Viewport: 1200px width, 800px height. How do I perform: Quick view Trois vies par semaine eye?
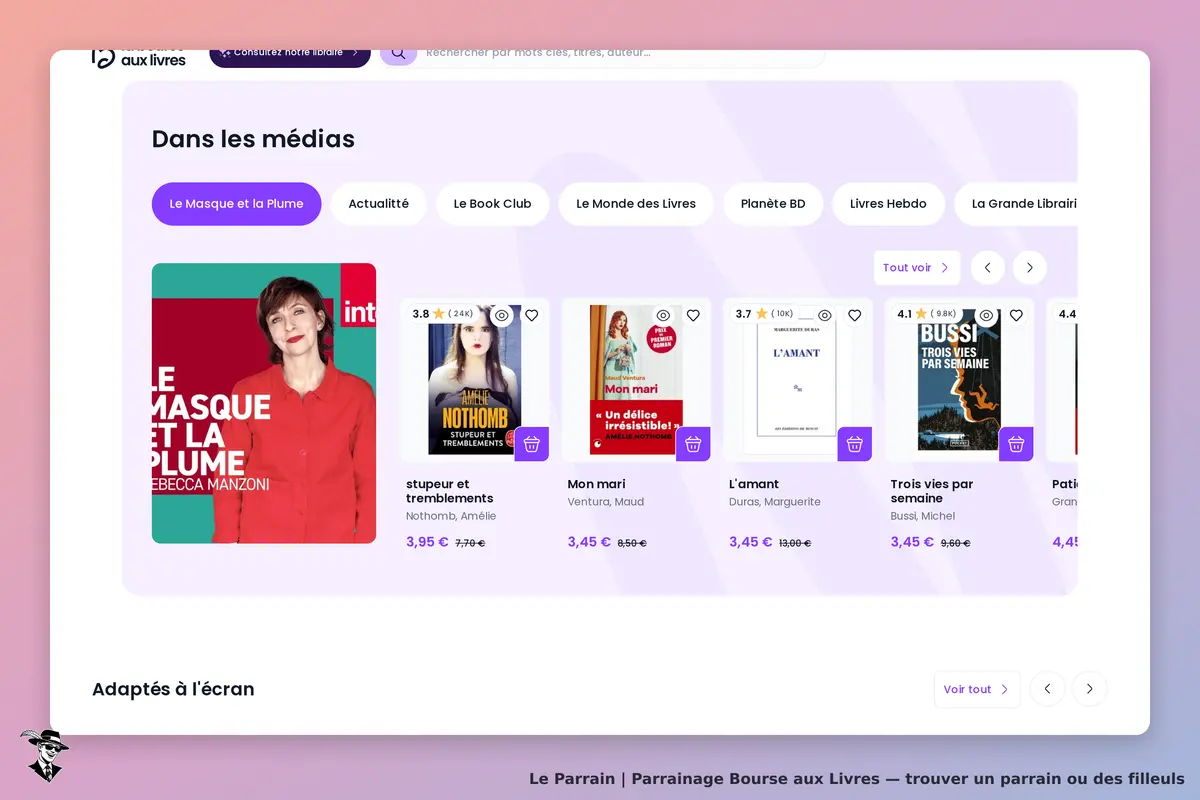[x=986, y=315]
